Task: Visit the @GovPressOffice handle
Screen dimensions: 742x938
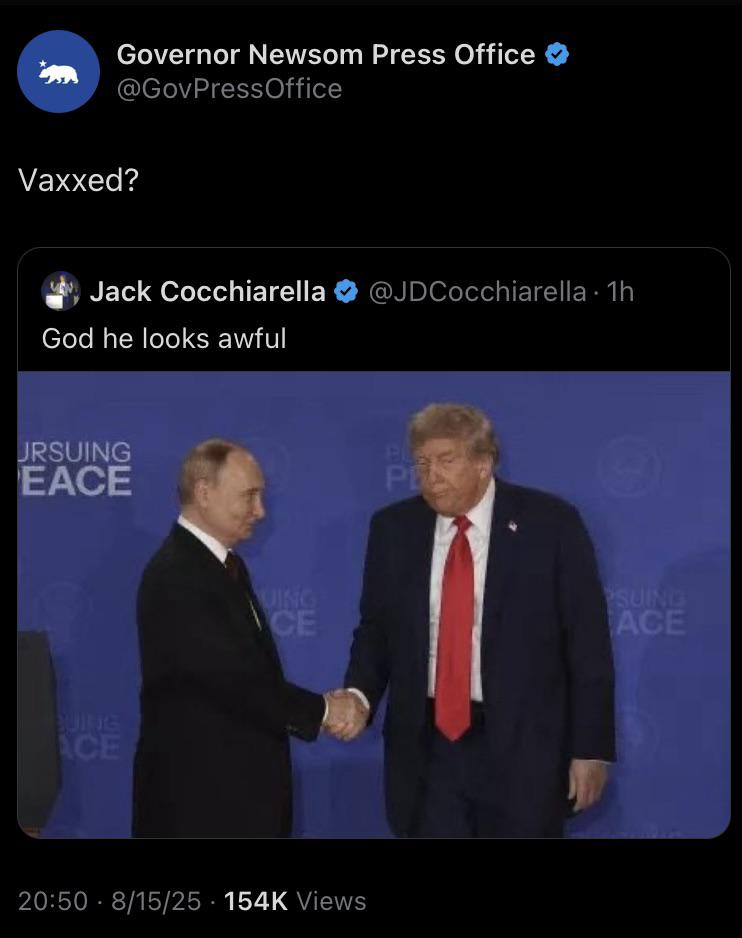Action: pyautogui.click(x=229, y=89)
